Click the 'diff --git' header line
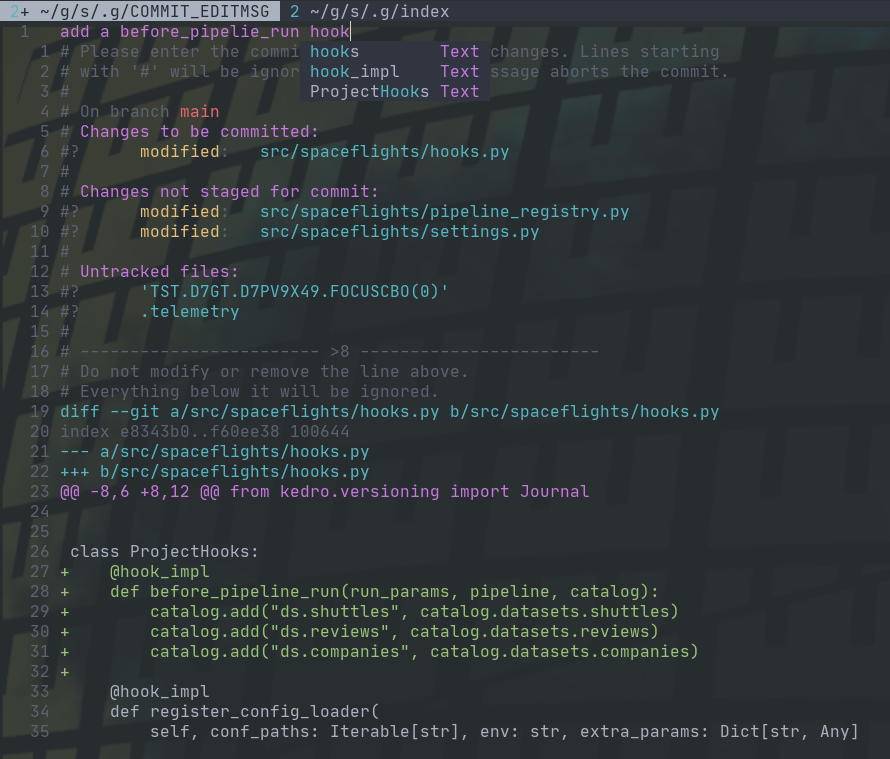Viewport: 890px width, 759px height. (389, 412)
